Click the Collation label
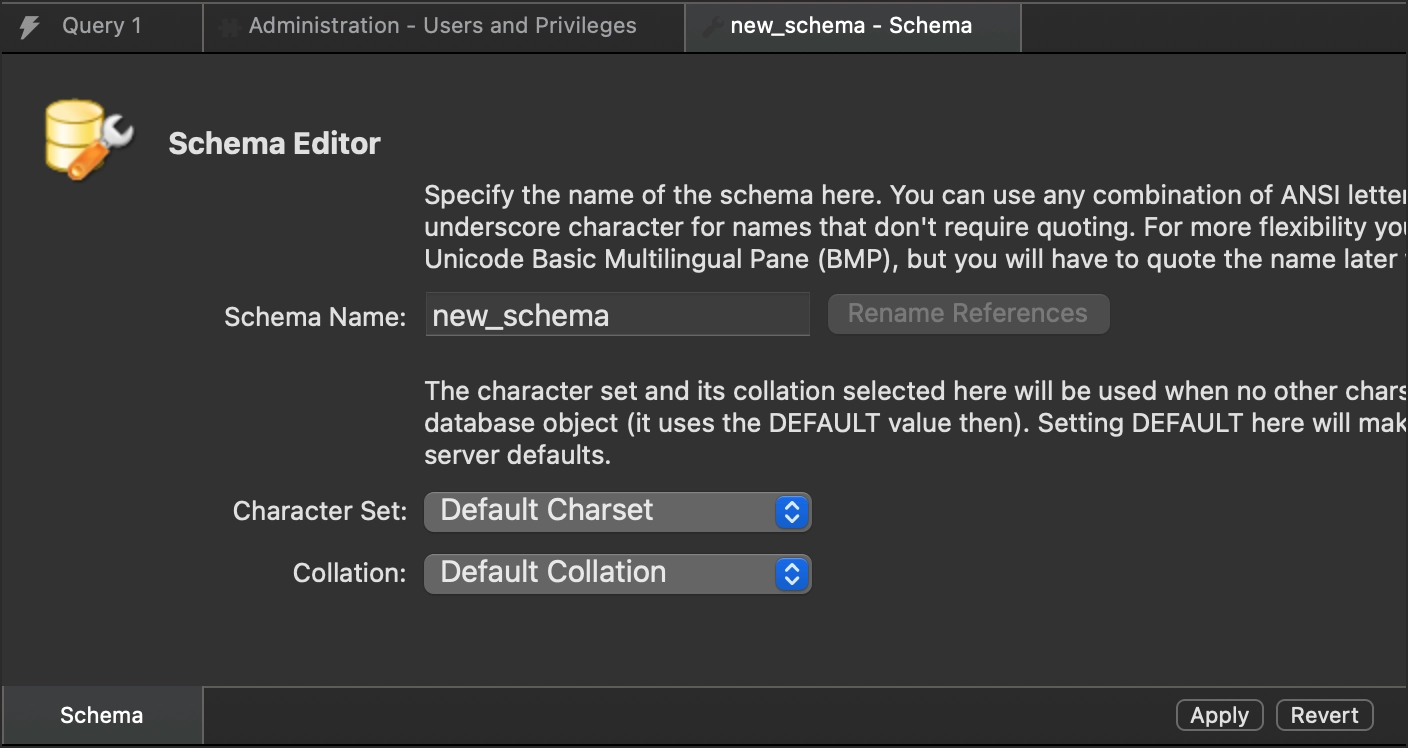Screen dimensions: 1408x748 (x=349, y=573)
